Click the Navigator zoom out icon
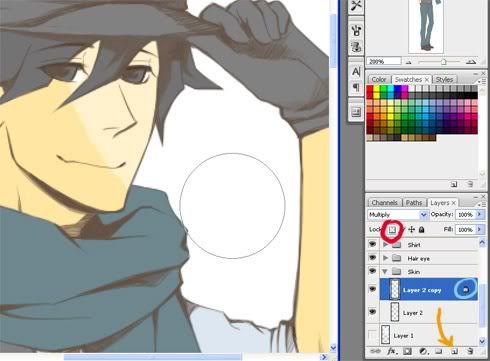Viewport: 490px width, 361px height. (409, 62)
